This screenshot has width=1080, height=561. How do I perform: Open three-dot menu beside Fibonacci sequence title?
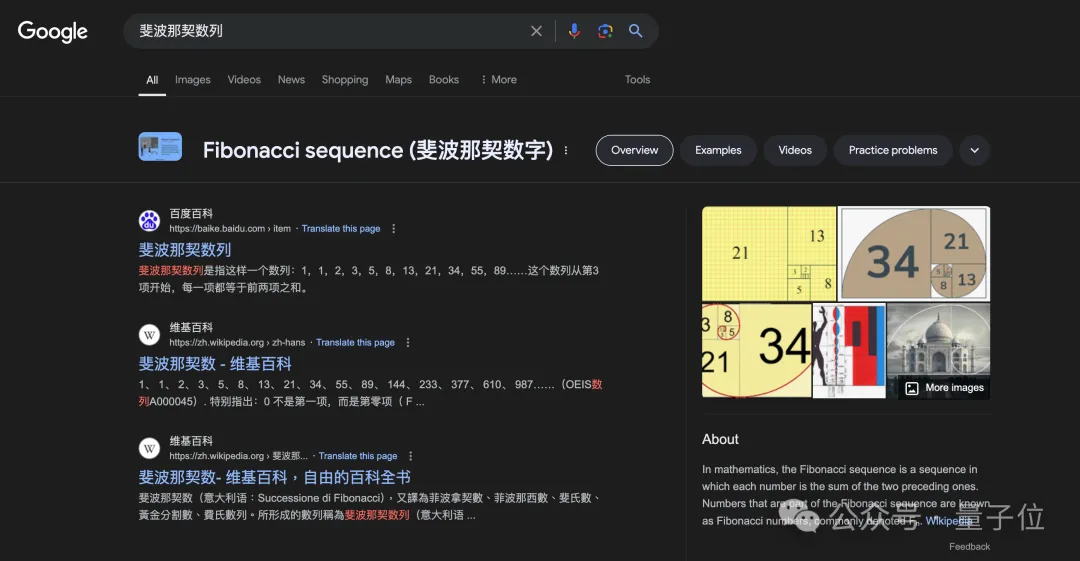tap(566, 150)
